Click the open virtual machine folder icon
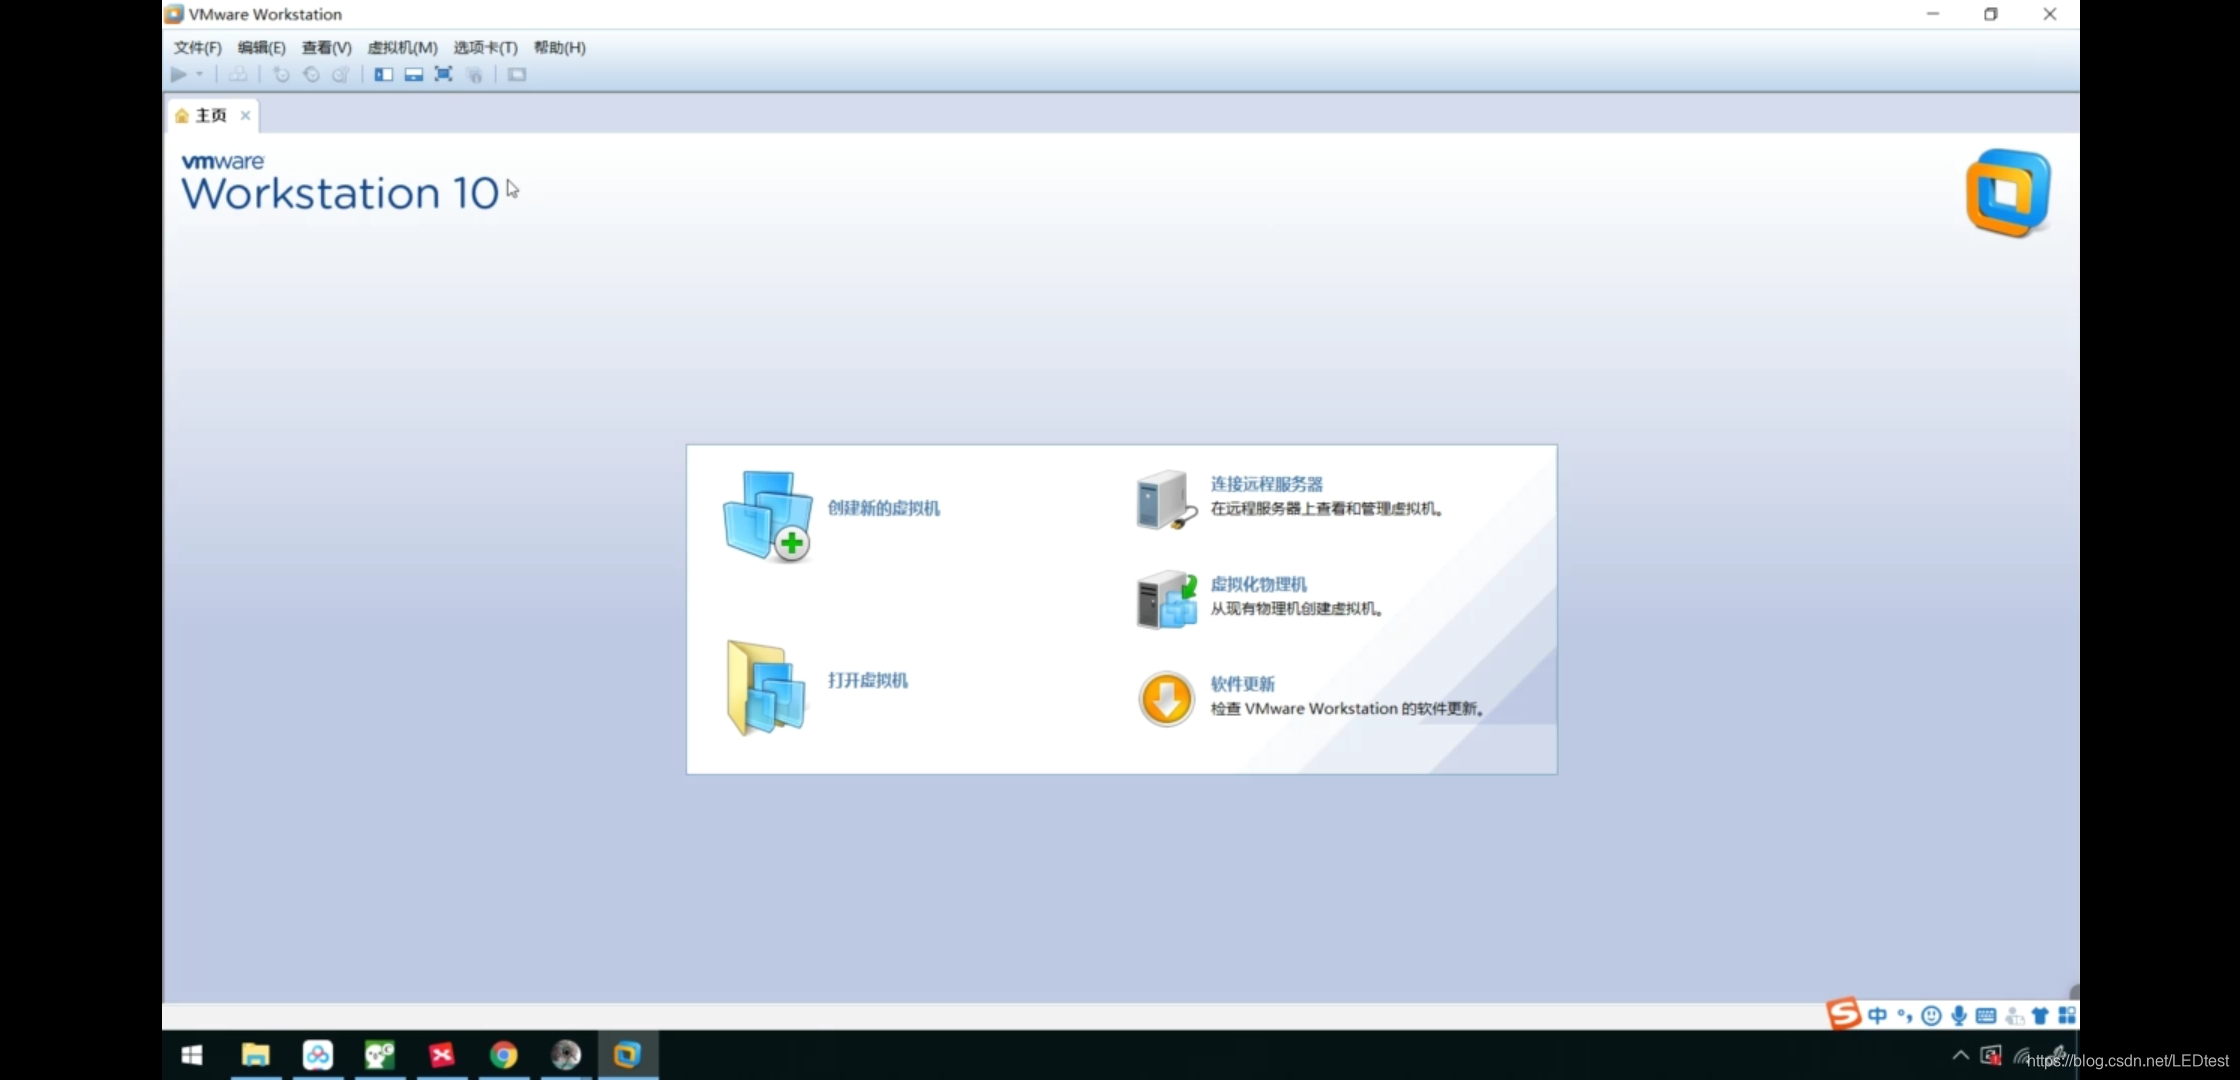This screenshot has height=1080, width=2240. 766,688
